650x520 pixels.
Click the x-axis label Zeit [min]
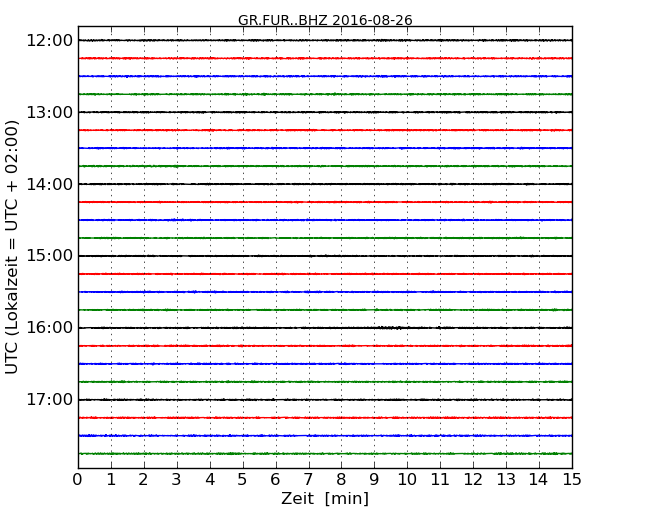pyautogui.click(x=325, y=498)
